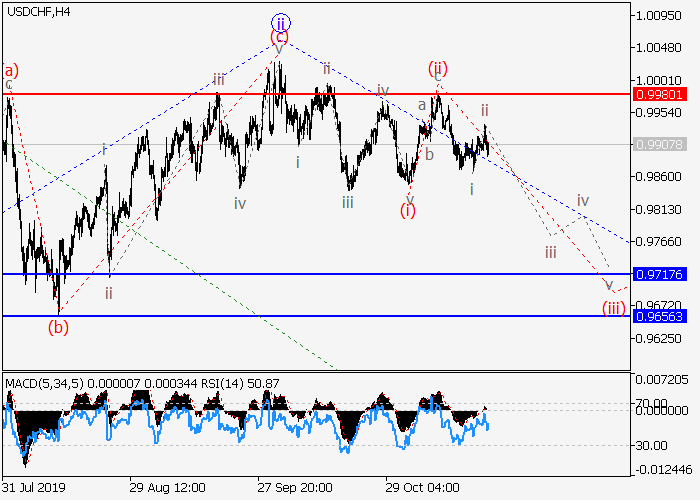Screen dimensions: 700x500
Task: Click the red (iii) projected wave label
Action: pos(613,308)
